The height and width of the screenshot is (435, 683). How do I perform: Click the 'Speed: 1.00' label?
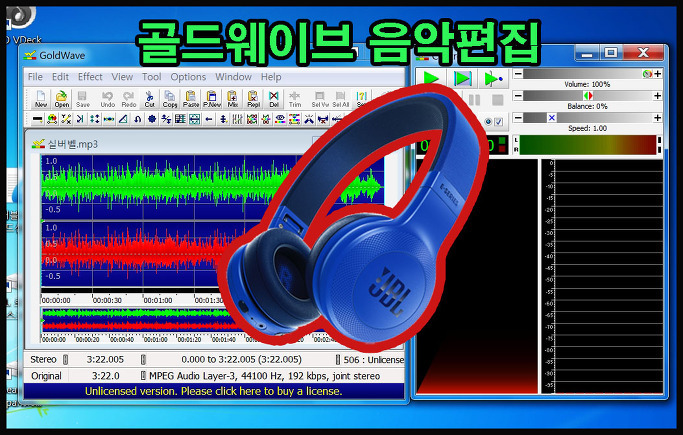click(x=587, y=128)
